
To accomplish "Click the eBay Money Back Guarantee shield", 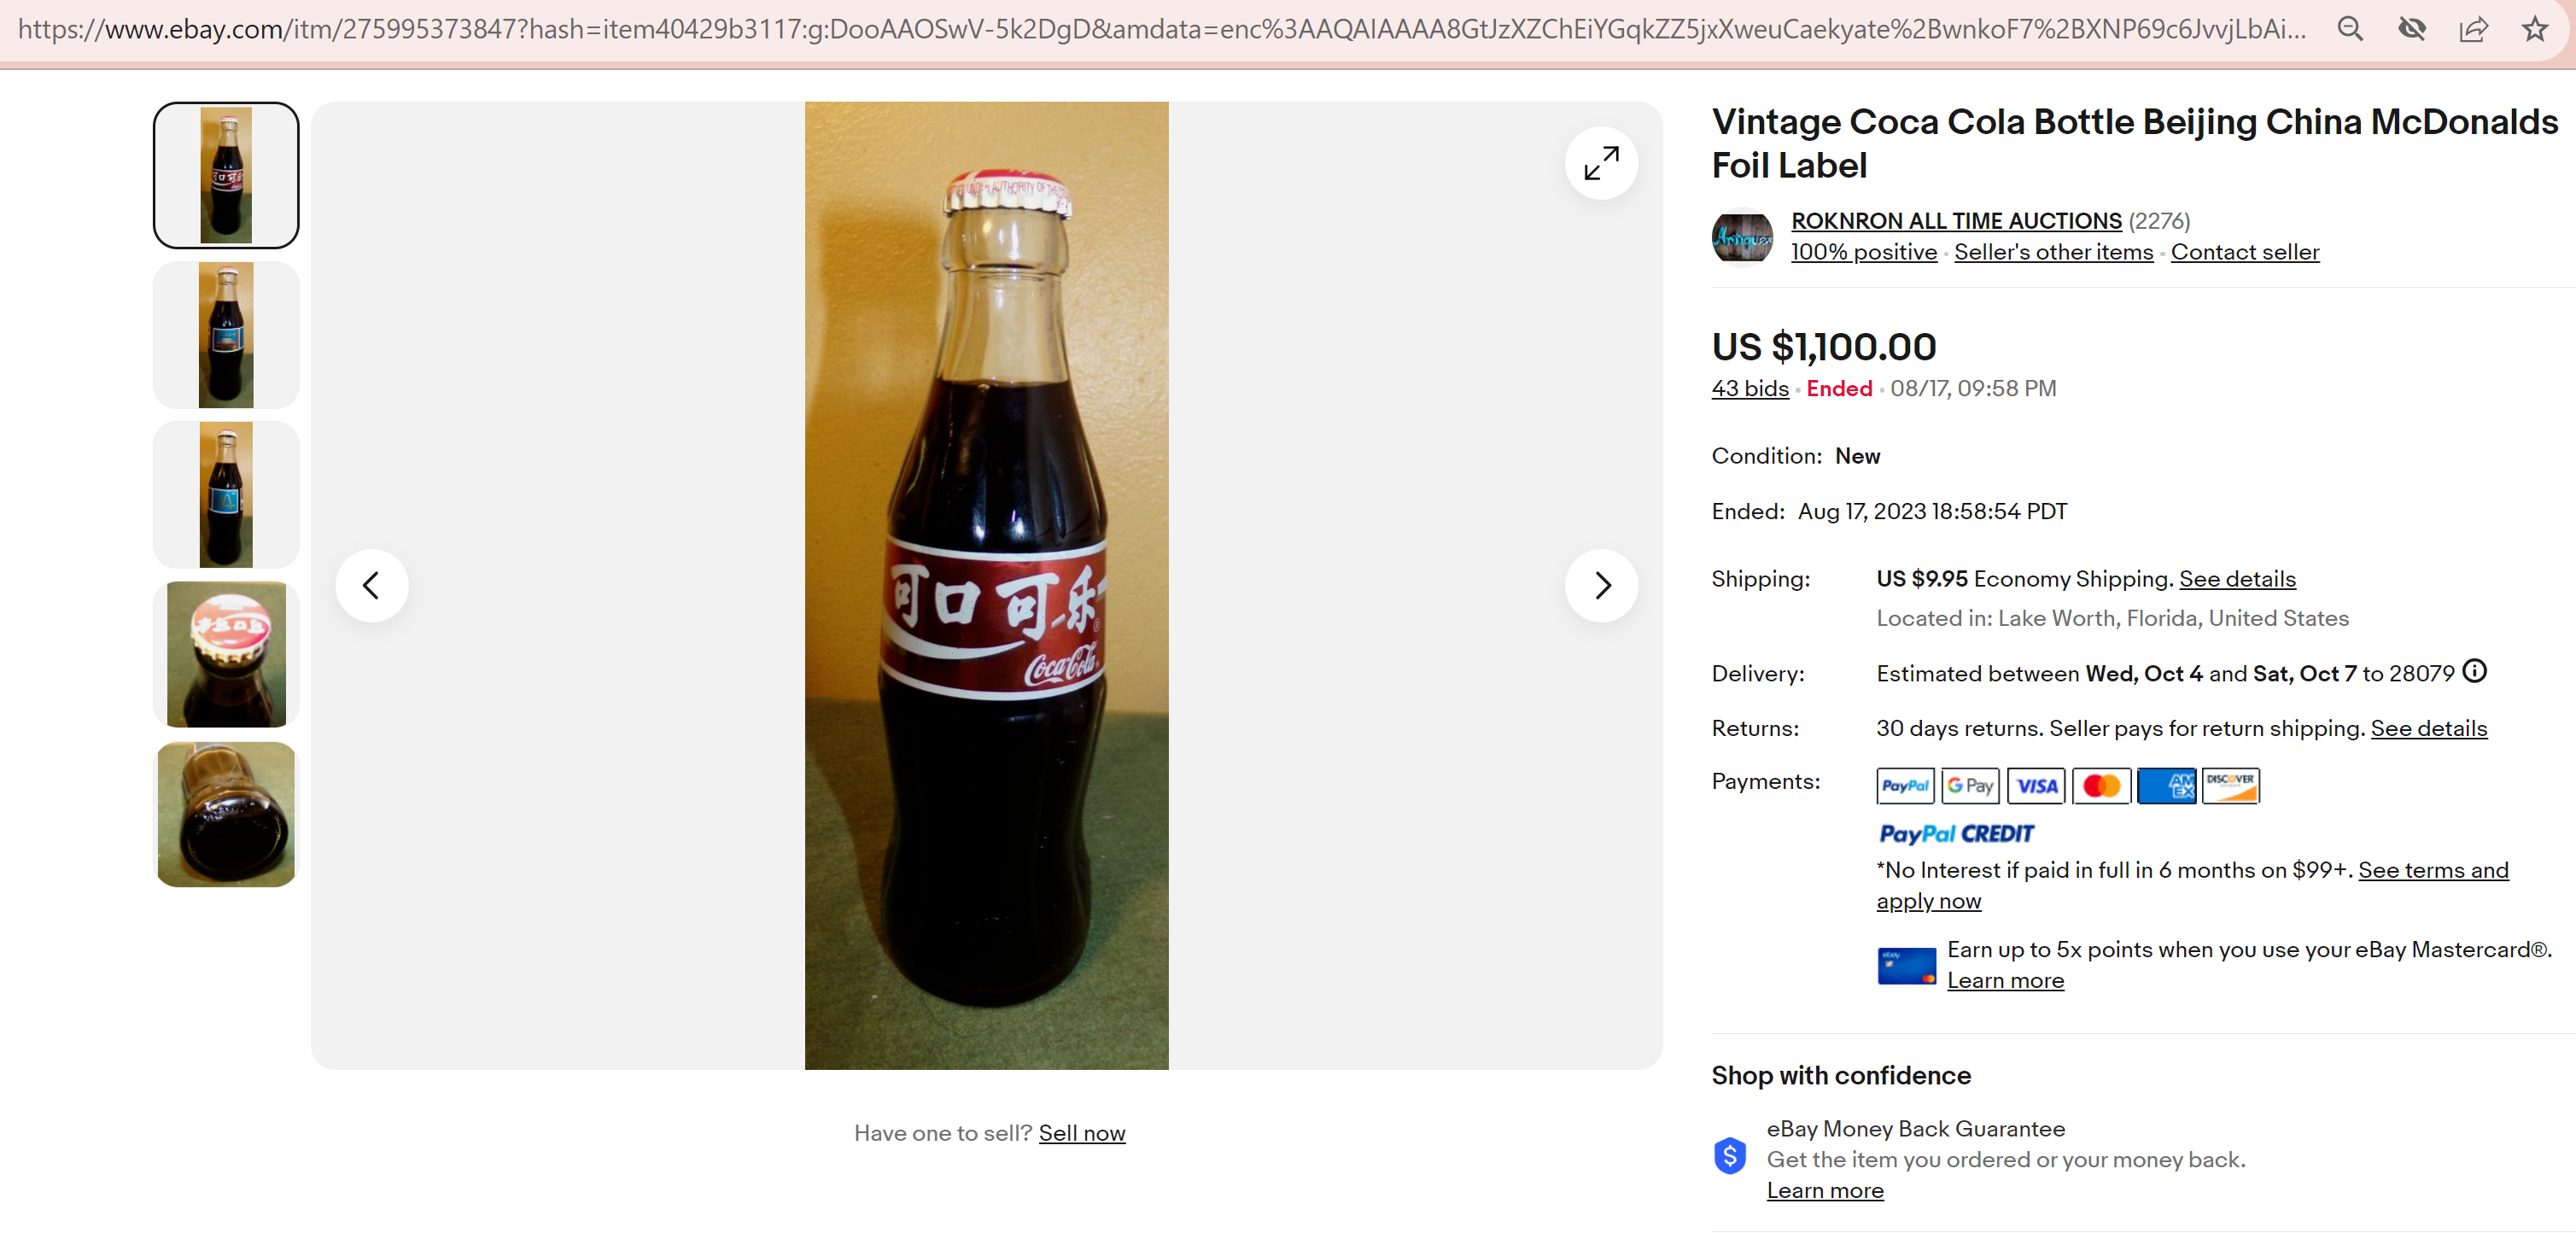I will 1729,1157.
